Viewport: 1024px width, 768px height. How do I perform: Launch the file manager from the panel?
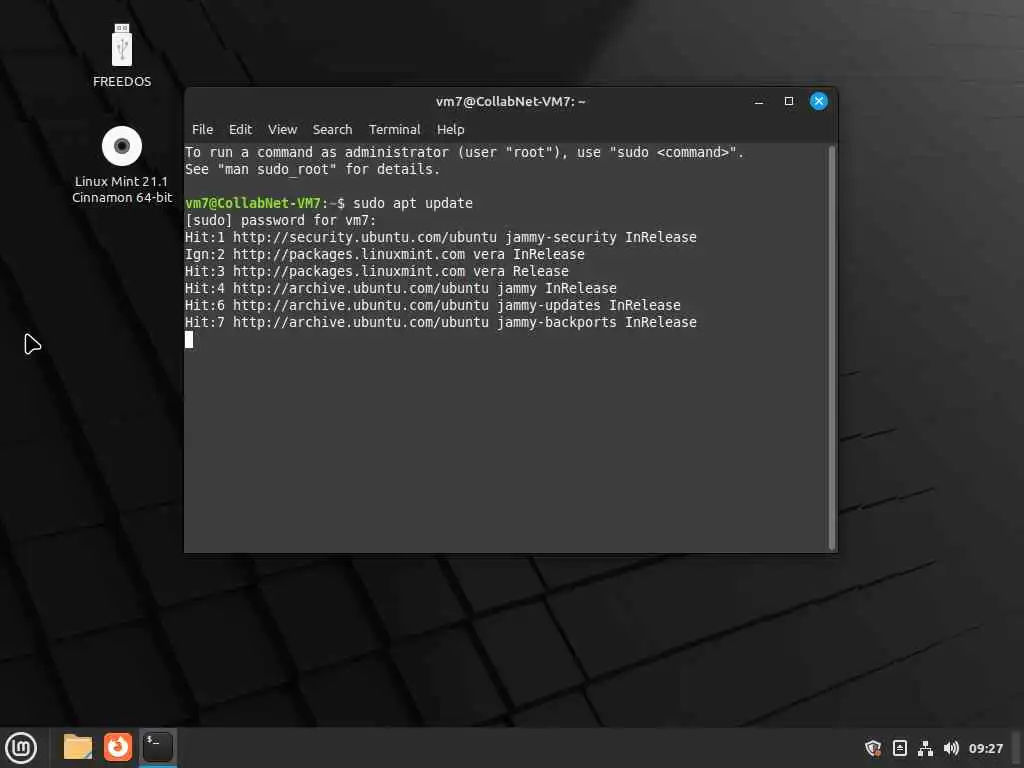tap(78, 747)
